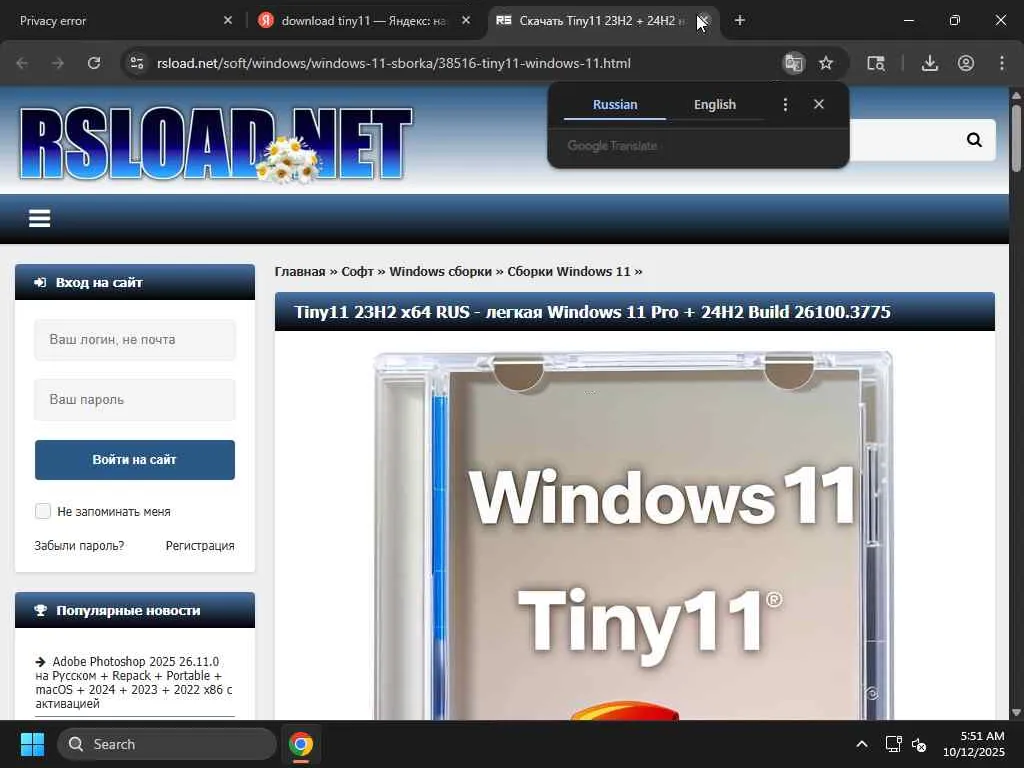Click the taskbar Search box
The width and height of the screenshot is (1024, 768).
click(x=167, y=744)
